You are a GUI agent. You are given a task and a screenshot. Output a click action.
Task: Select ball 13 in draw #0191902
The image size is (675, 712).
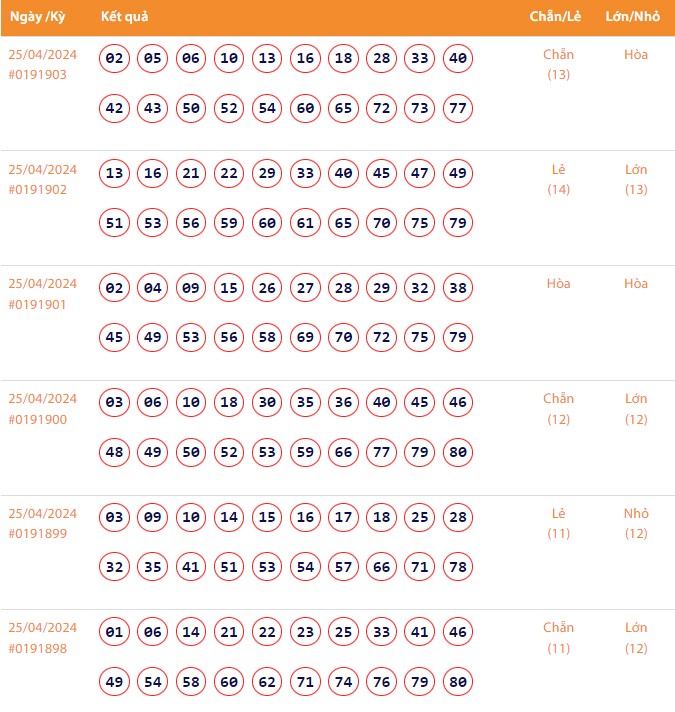(x=115, y=174)
